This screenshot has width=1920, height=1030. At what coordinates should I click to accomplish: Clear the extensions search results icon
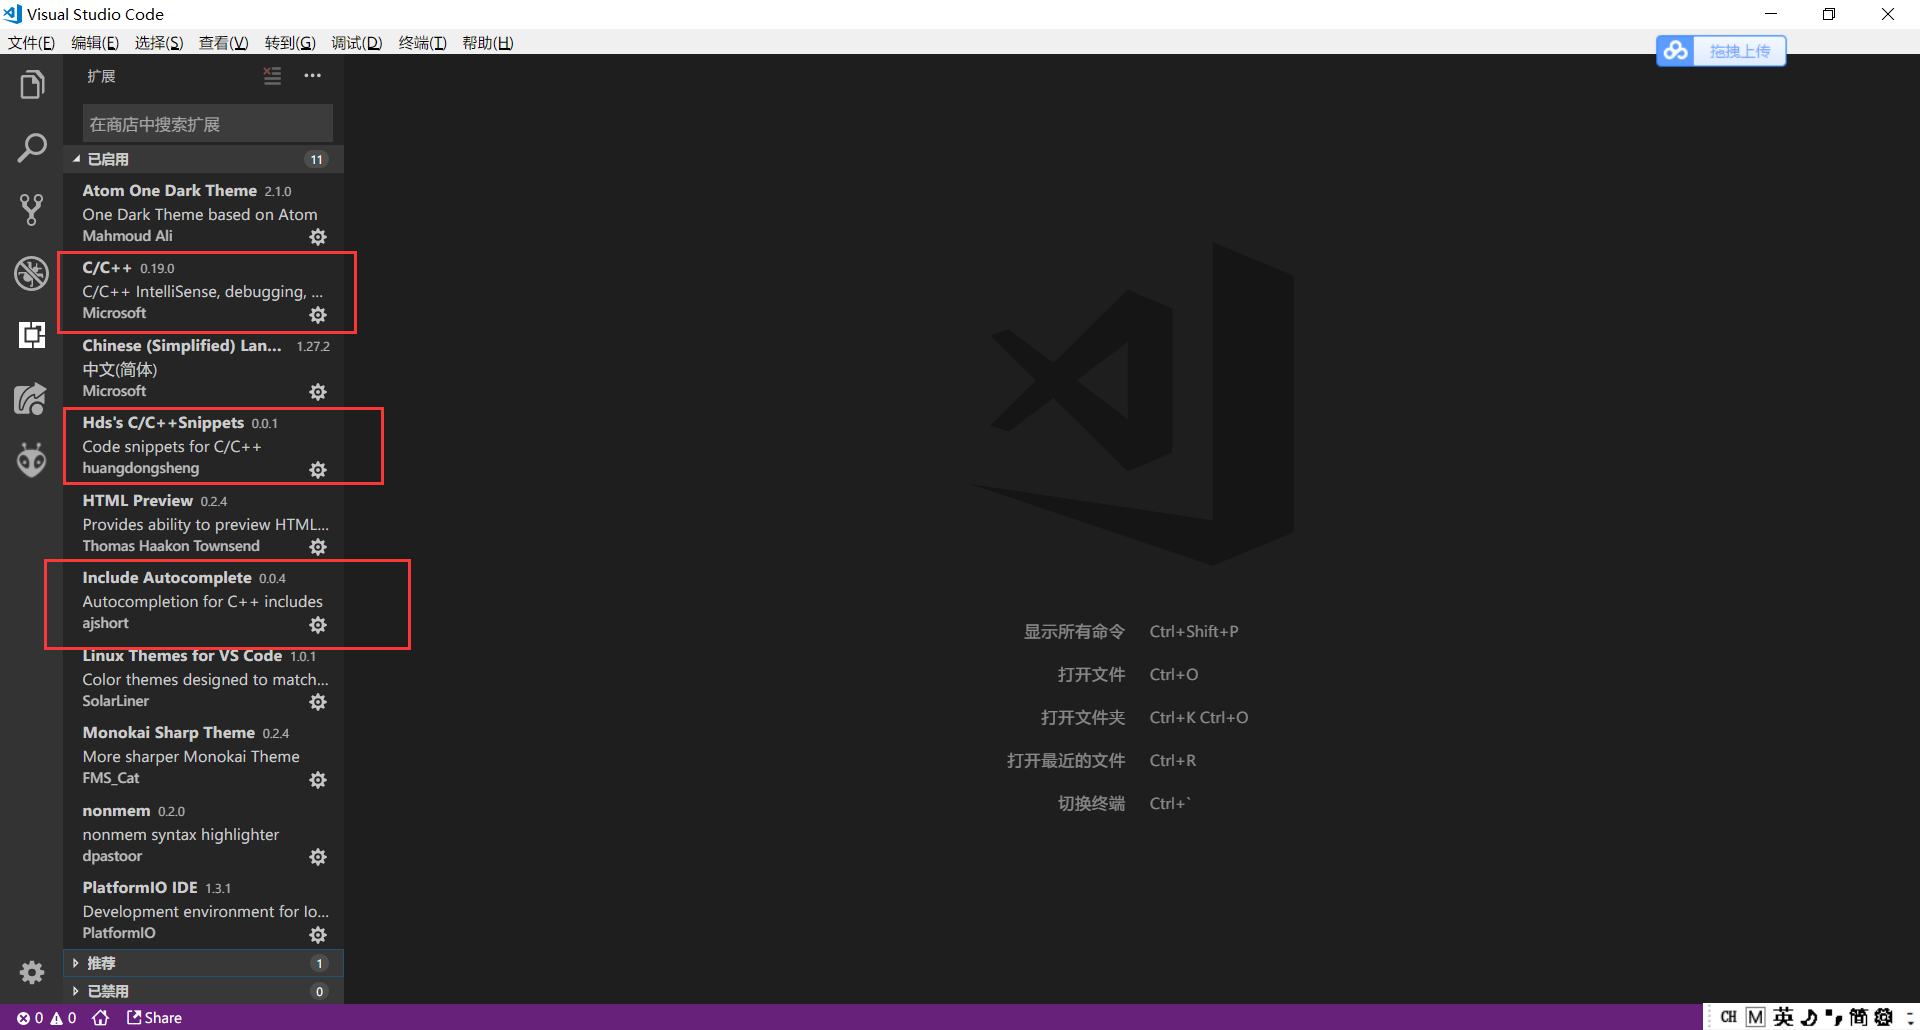(272, 76)
